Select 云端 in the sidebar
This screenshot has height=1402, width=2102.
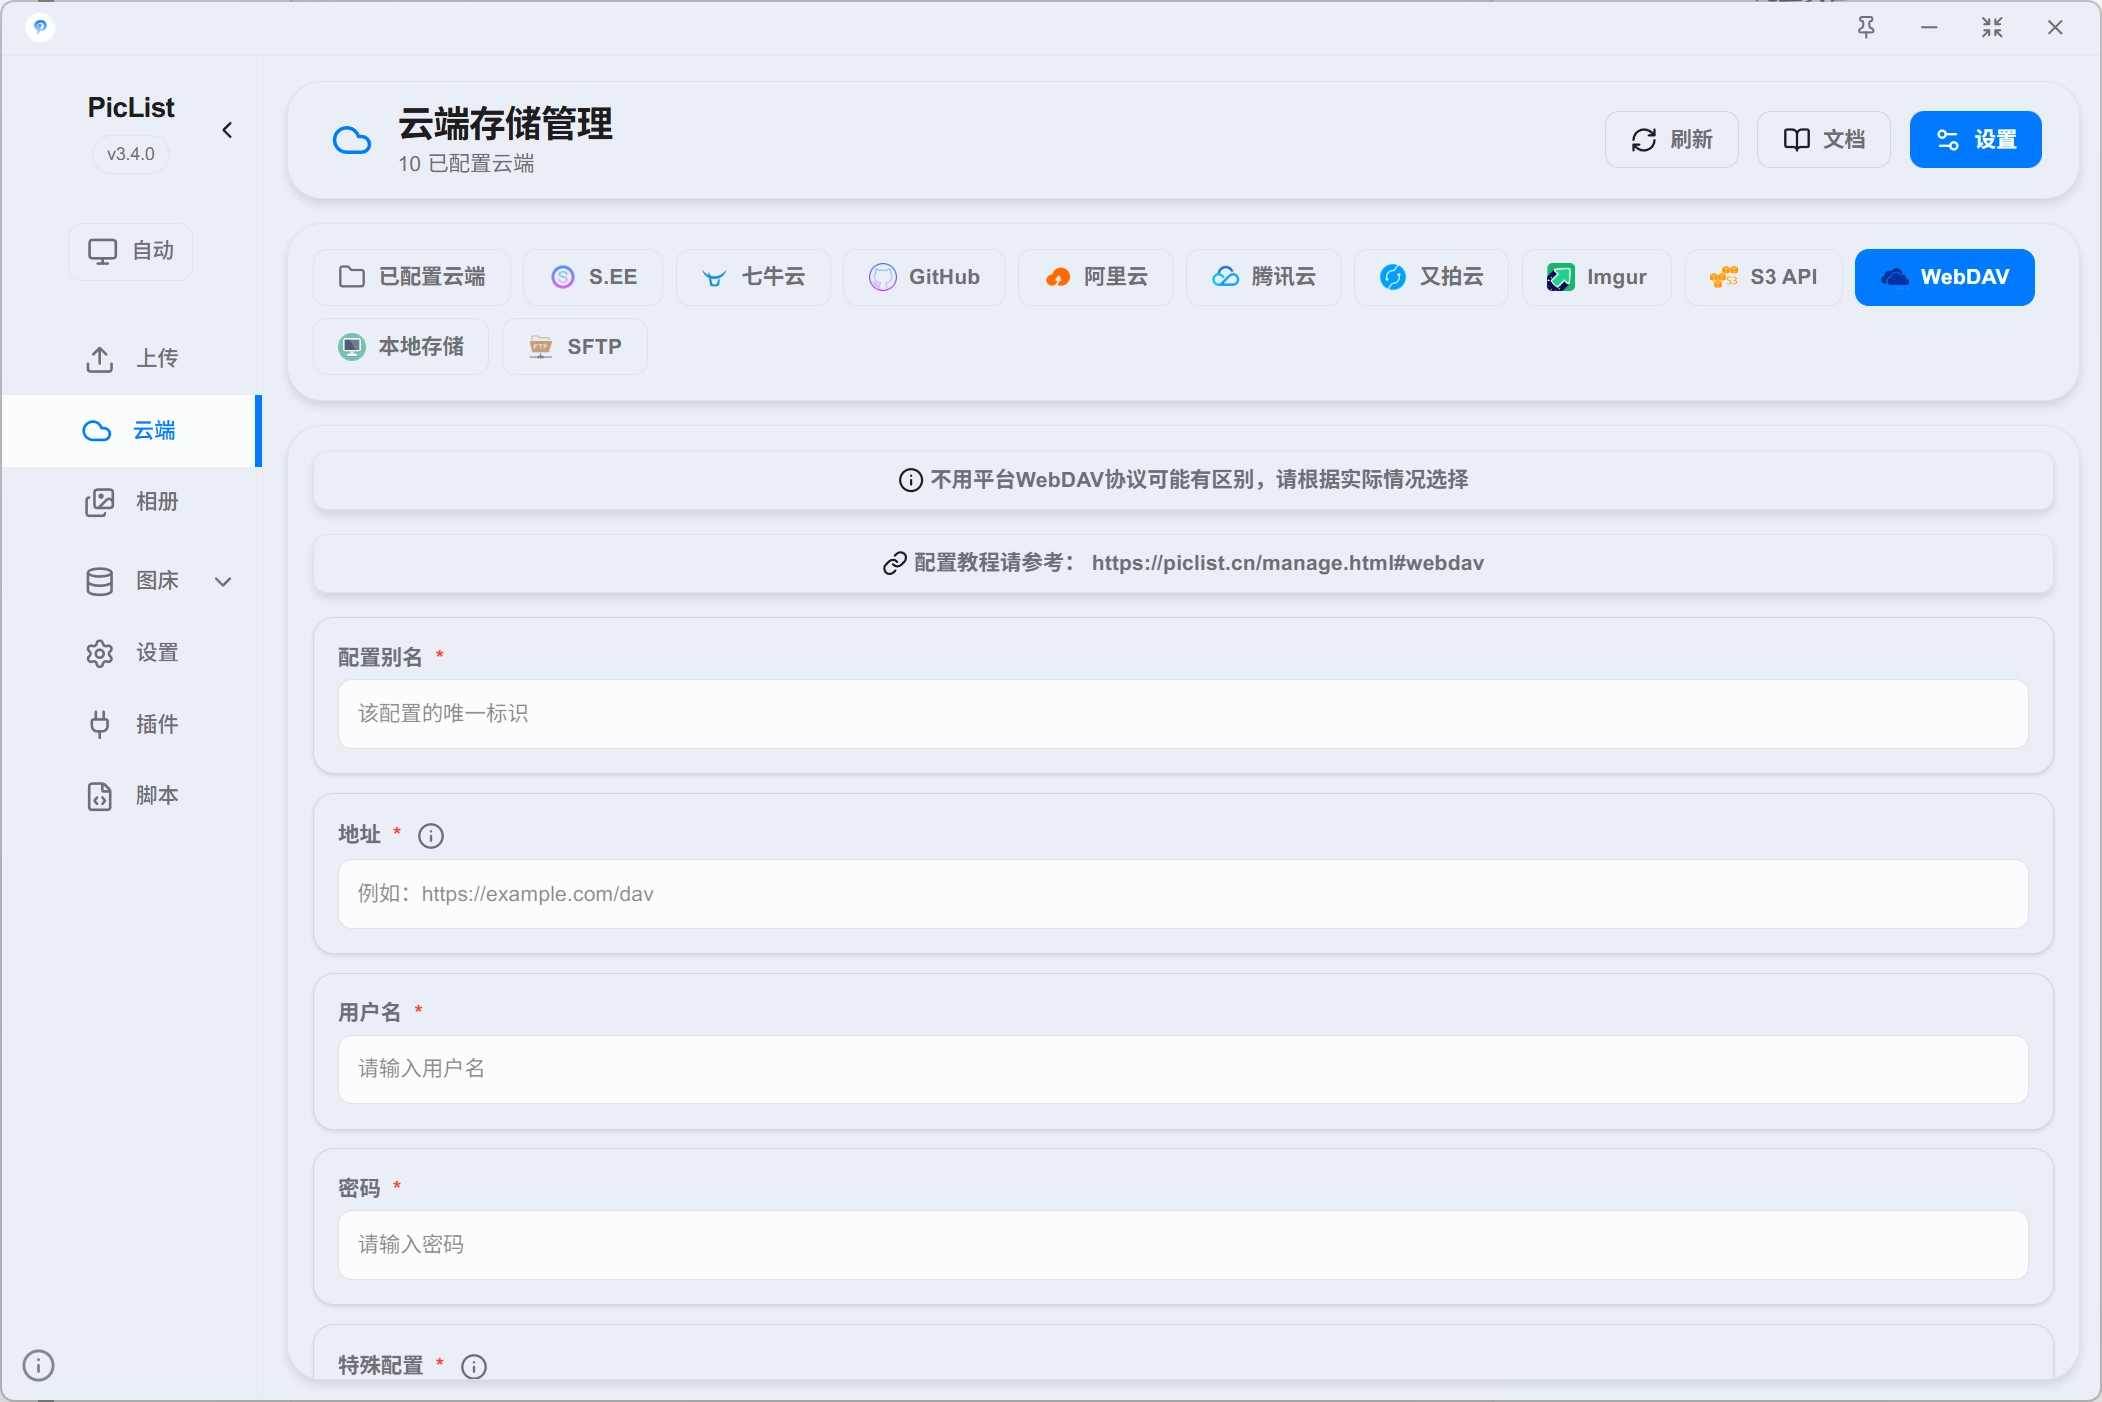click(131, 430)
